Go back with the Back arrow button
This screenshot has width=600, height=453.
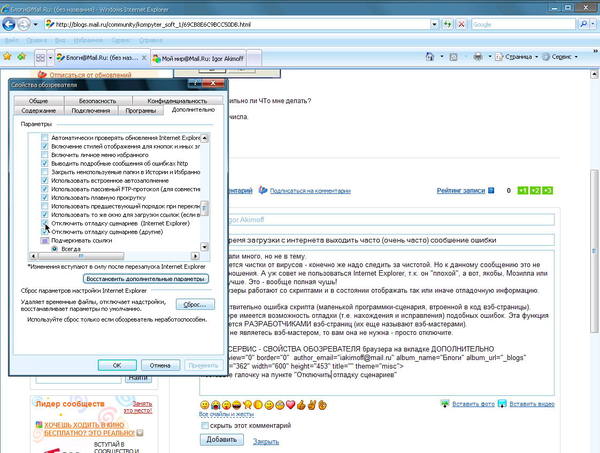[x=9, y=24]
